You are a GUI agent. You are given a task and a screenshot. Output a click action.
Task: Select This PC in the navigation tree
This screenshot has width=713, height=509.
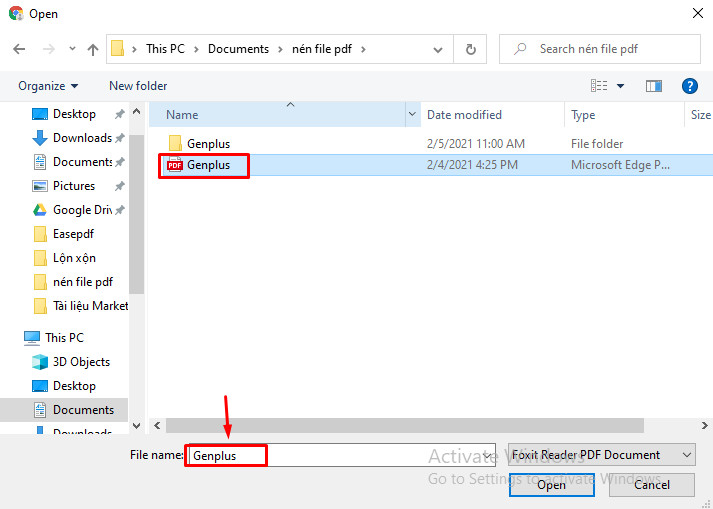[x=54, y=338]
